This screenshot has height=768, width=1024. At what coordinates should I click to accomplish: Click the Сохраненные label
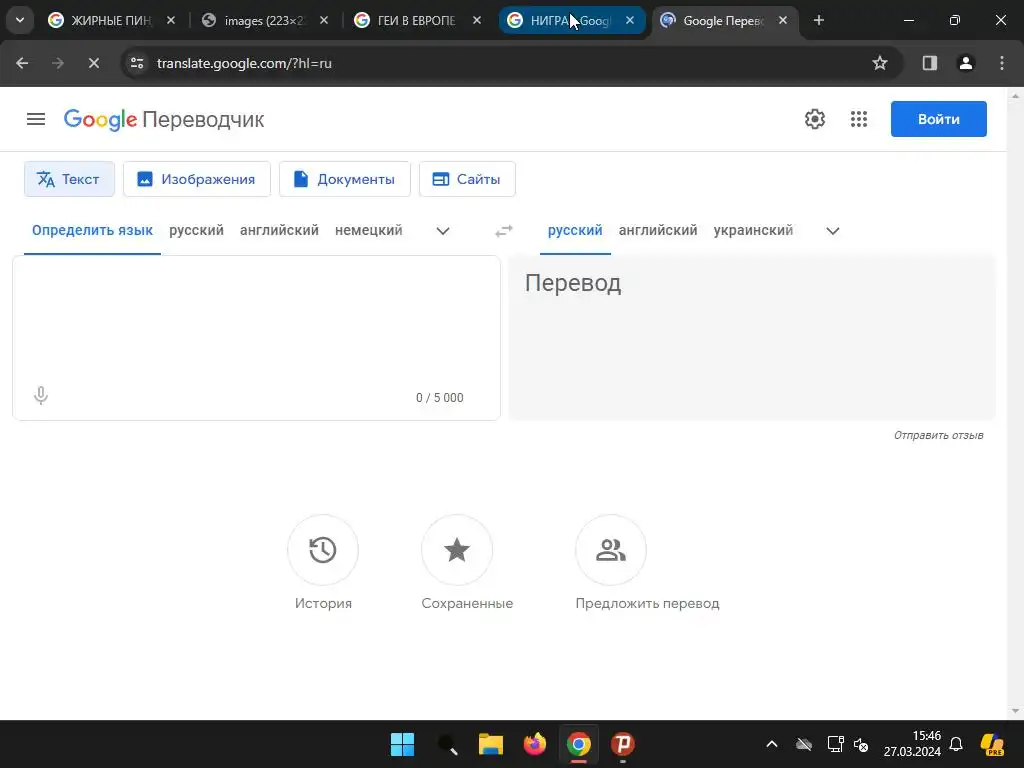pyautogui.click(x=467, y=603)
